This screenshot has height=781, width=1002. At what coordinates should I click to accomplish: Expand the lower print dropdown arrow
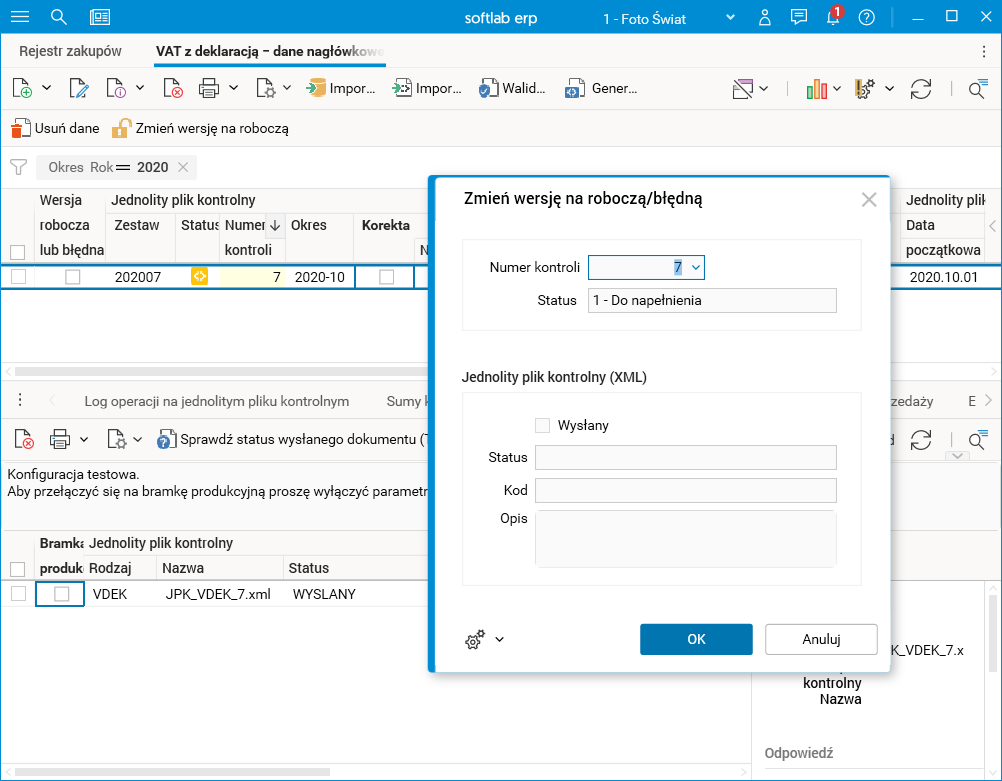[x=84, y=439]
